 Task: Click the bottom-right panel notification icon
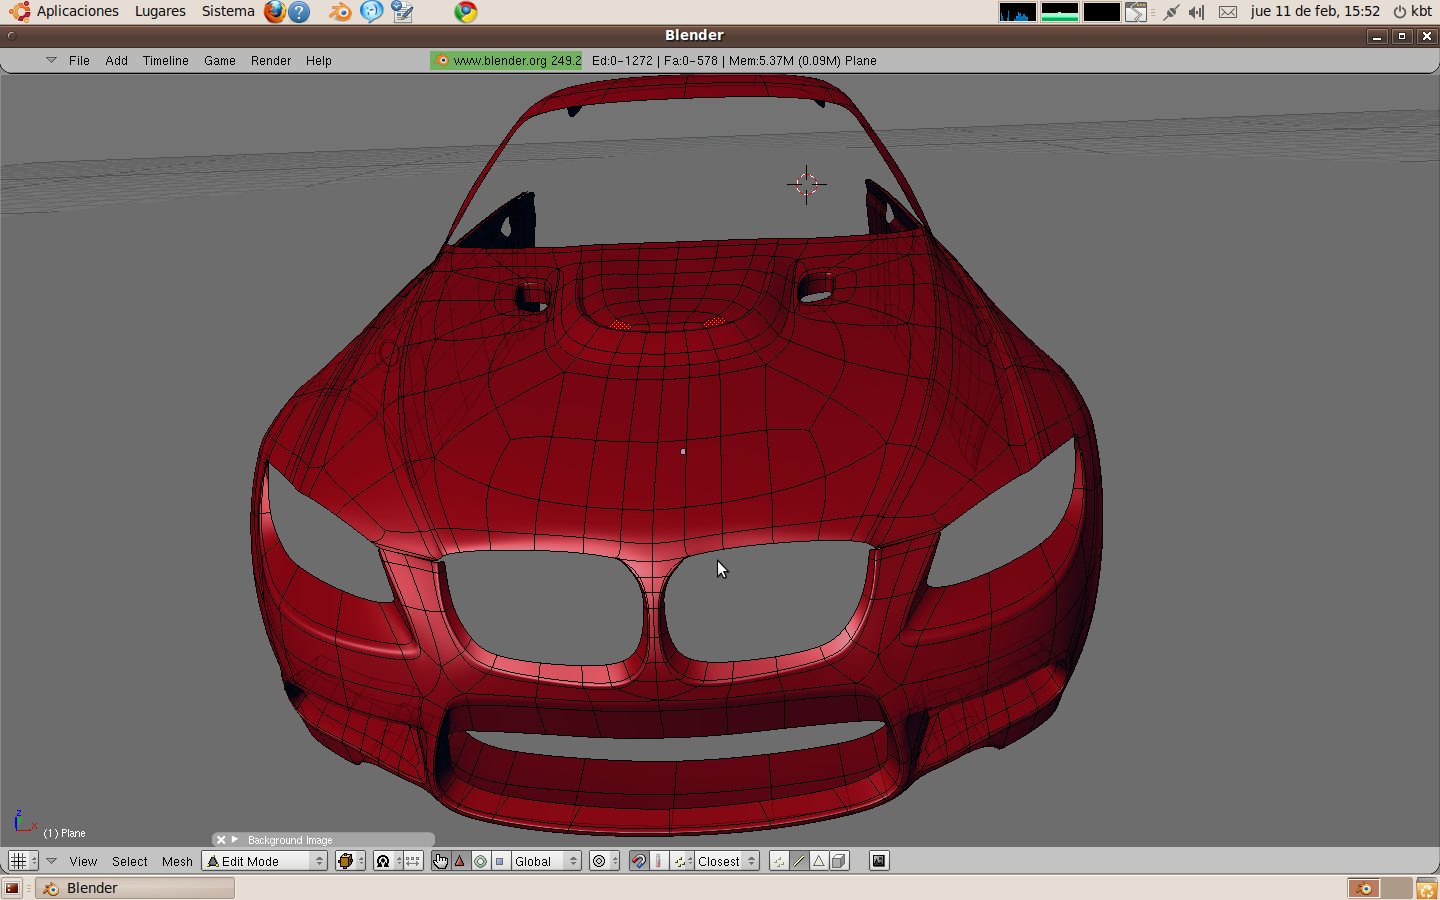[1426, 888]
